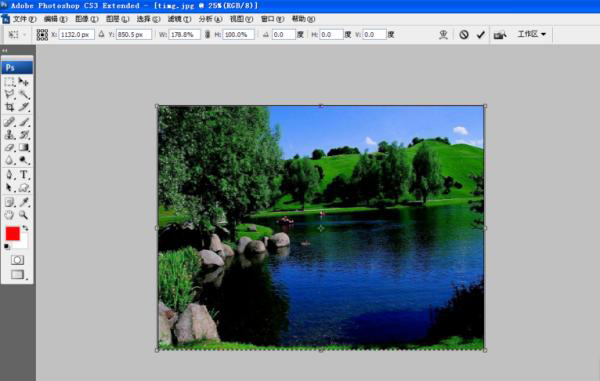Screen dimensions: 600x381
Task: Open the 滤镜 menu
Action: click(x=179, y=19)
